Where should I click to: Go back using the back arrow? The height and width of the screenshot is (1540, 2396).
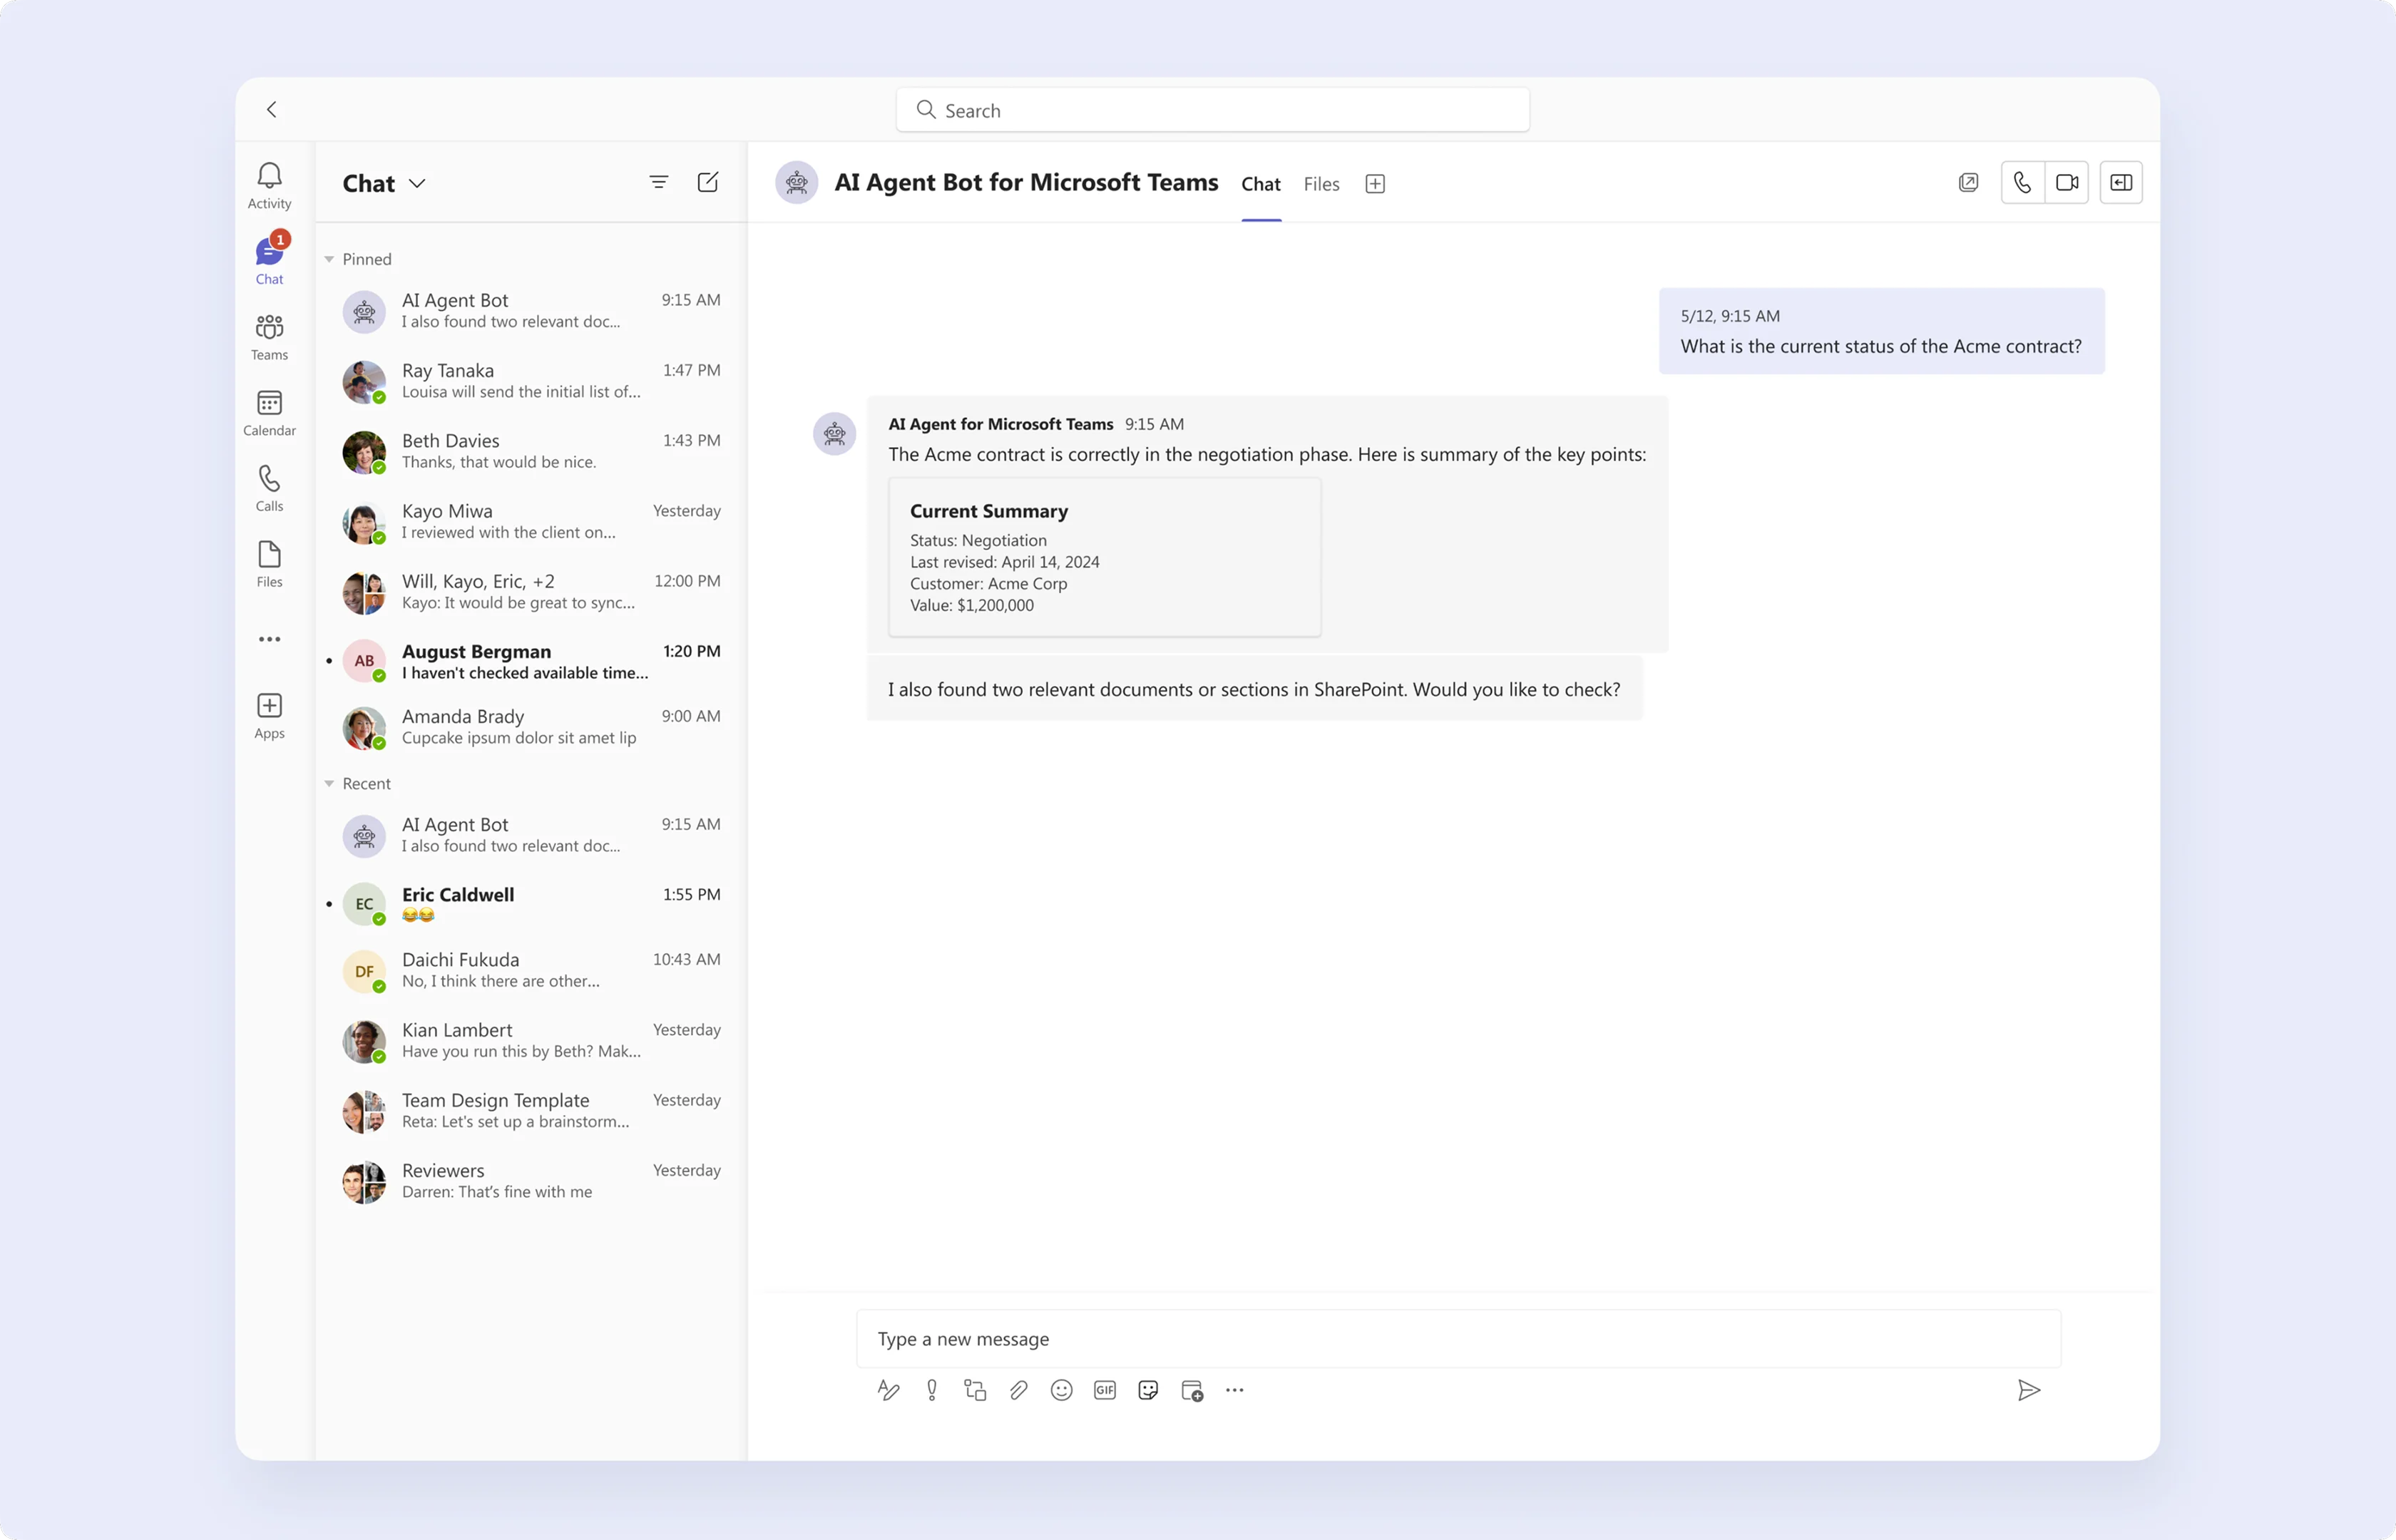click(272, 109)
